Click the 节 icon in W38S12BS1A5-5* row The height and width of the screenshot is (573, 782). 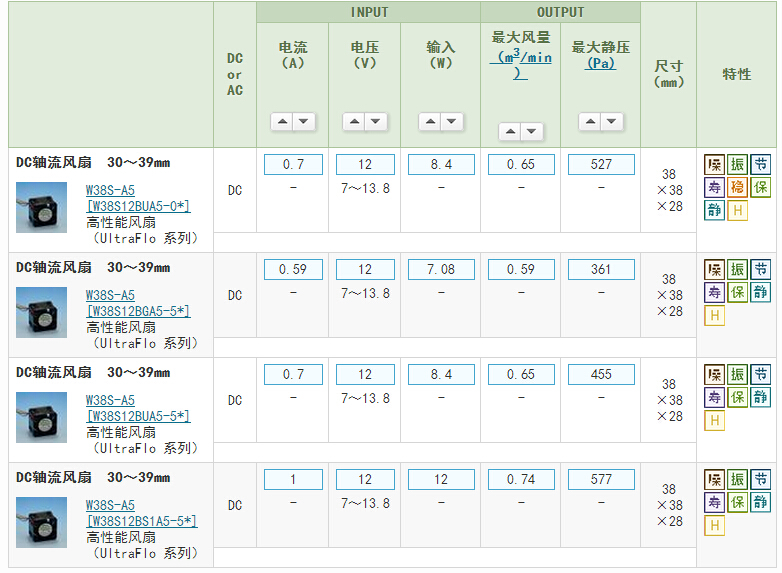(x=761, y=480)
